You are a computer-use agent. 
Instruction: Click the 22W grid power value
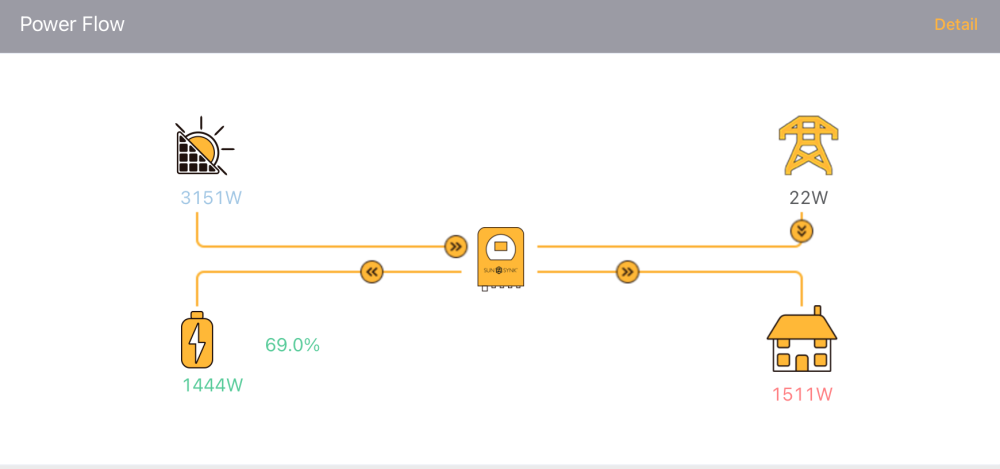808,198
